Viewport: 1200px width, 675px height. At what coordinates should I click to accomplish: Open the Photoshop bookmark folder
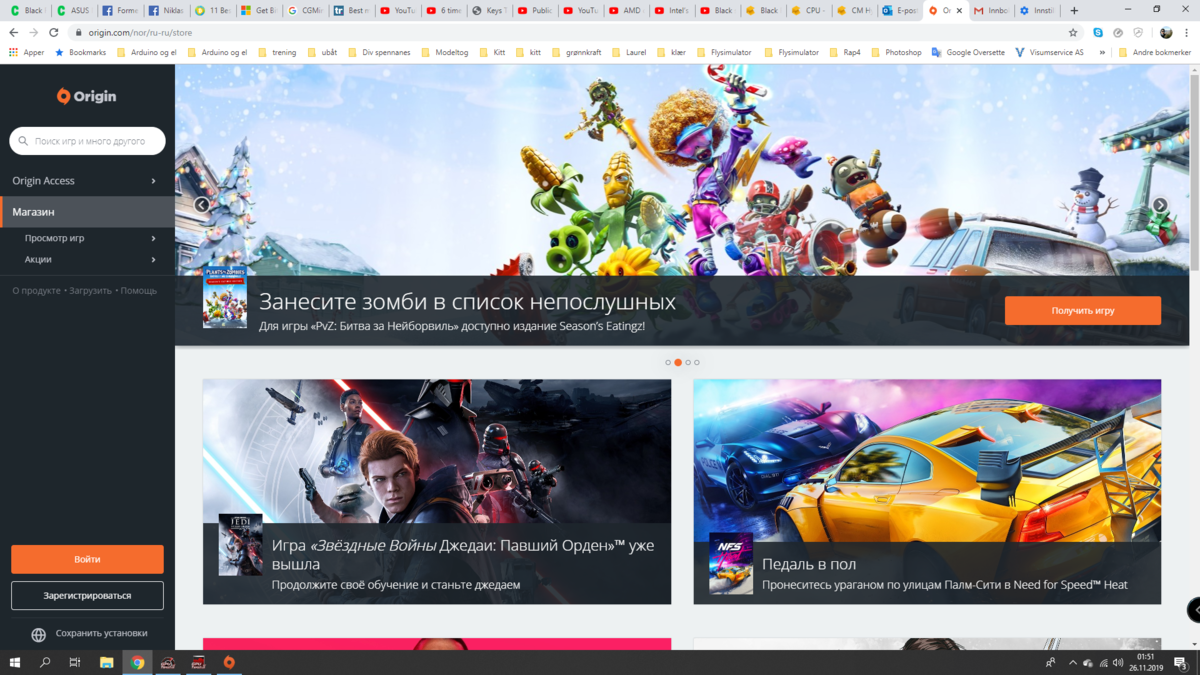click(896, 52)
